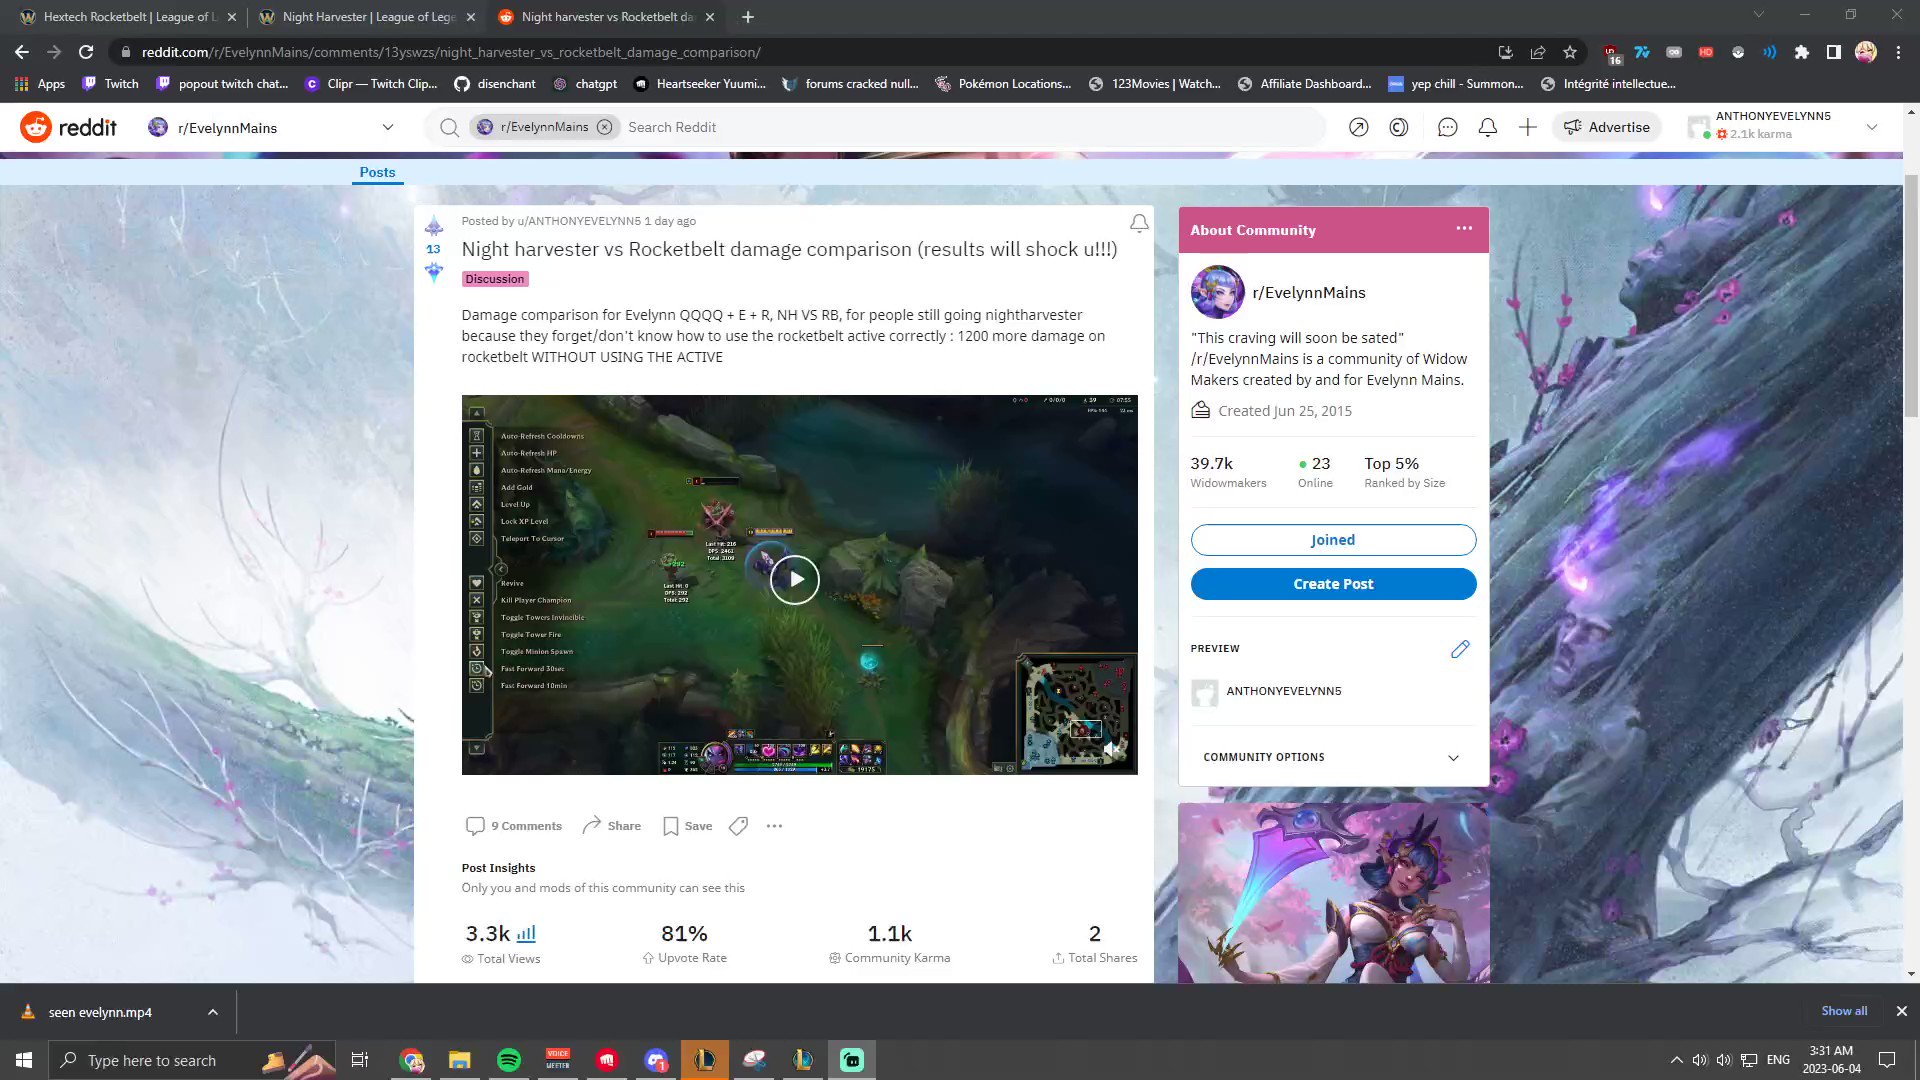This screenshot has width=1920, height=1080.
Task: Switch to Posts tab
Action: (377, 172)
